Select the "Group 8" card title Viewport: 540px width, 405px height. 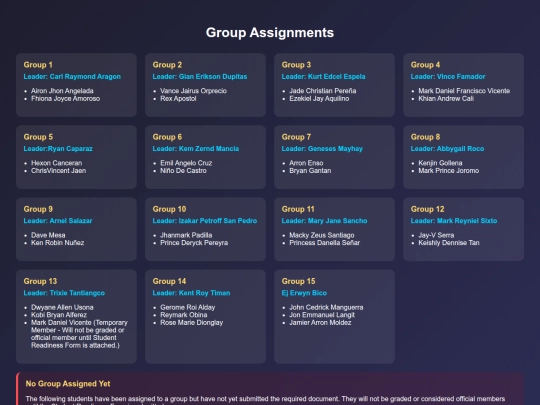(x=425, y=137)
